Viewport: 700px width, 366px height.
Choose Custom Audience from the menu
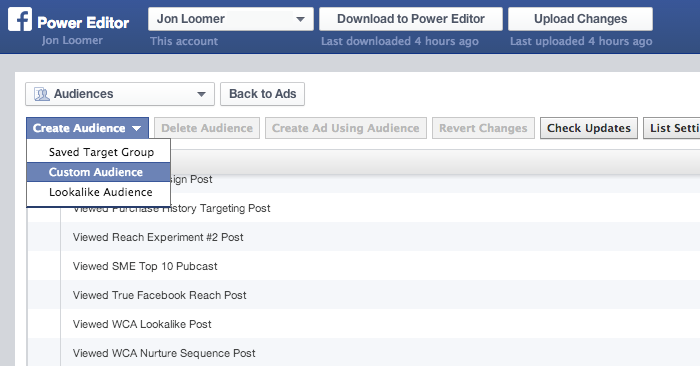[x=99, y=172]
